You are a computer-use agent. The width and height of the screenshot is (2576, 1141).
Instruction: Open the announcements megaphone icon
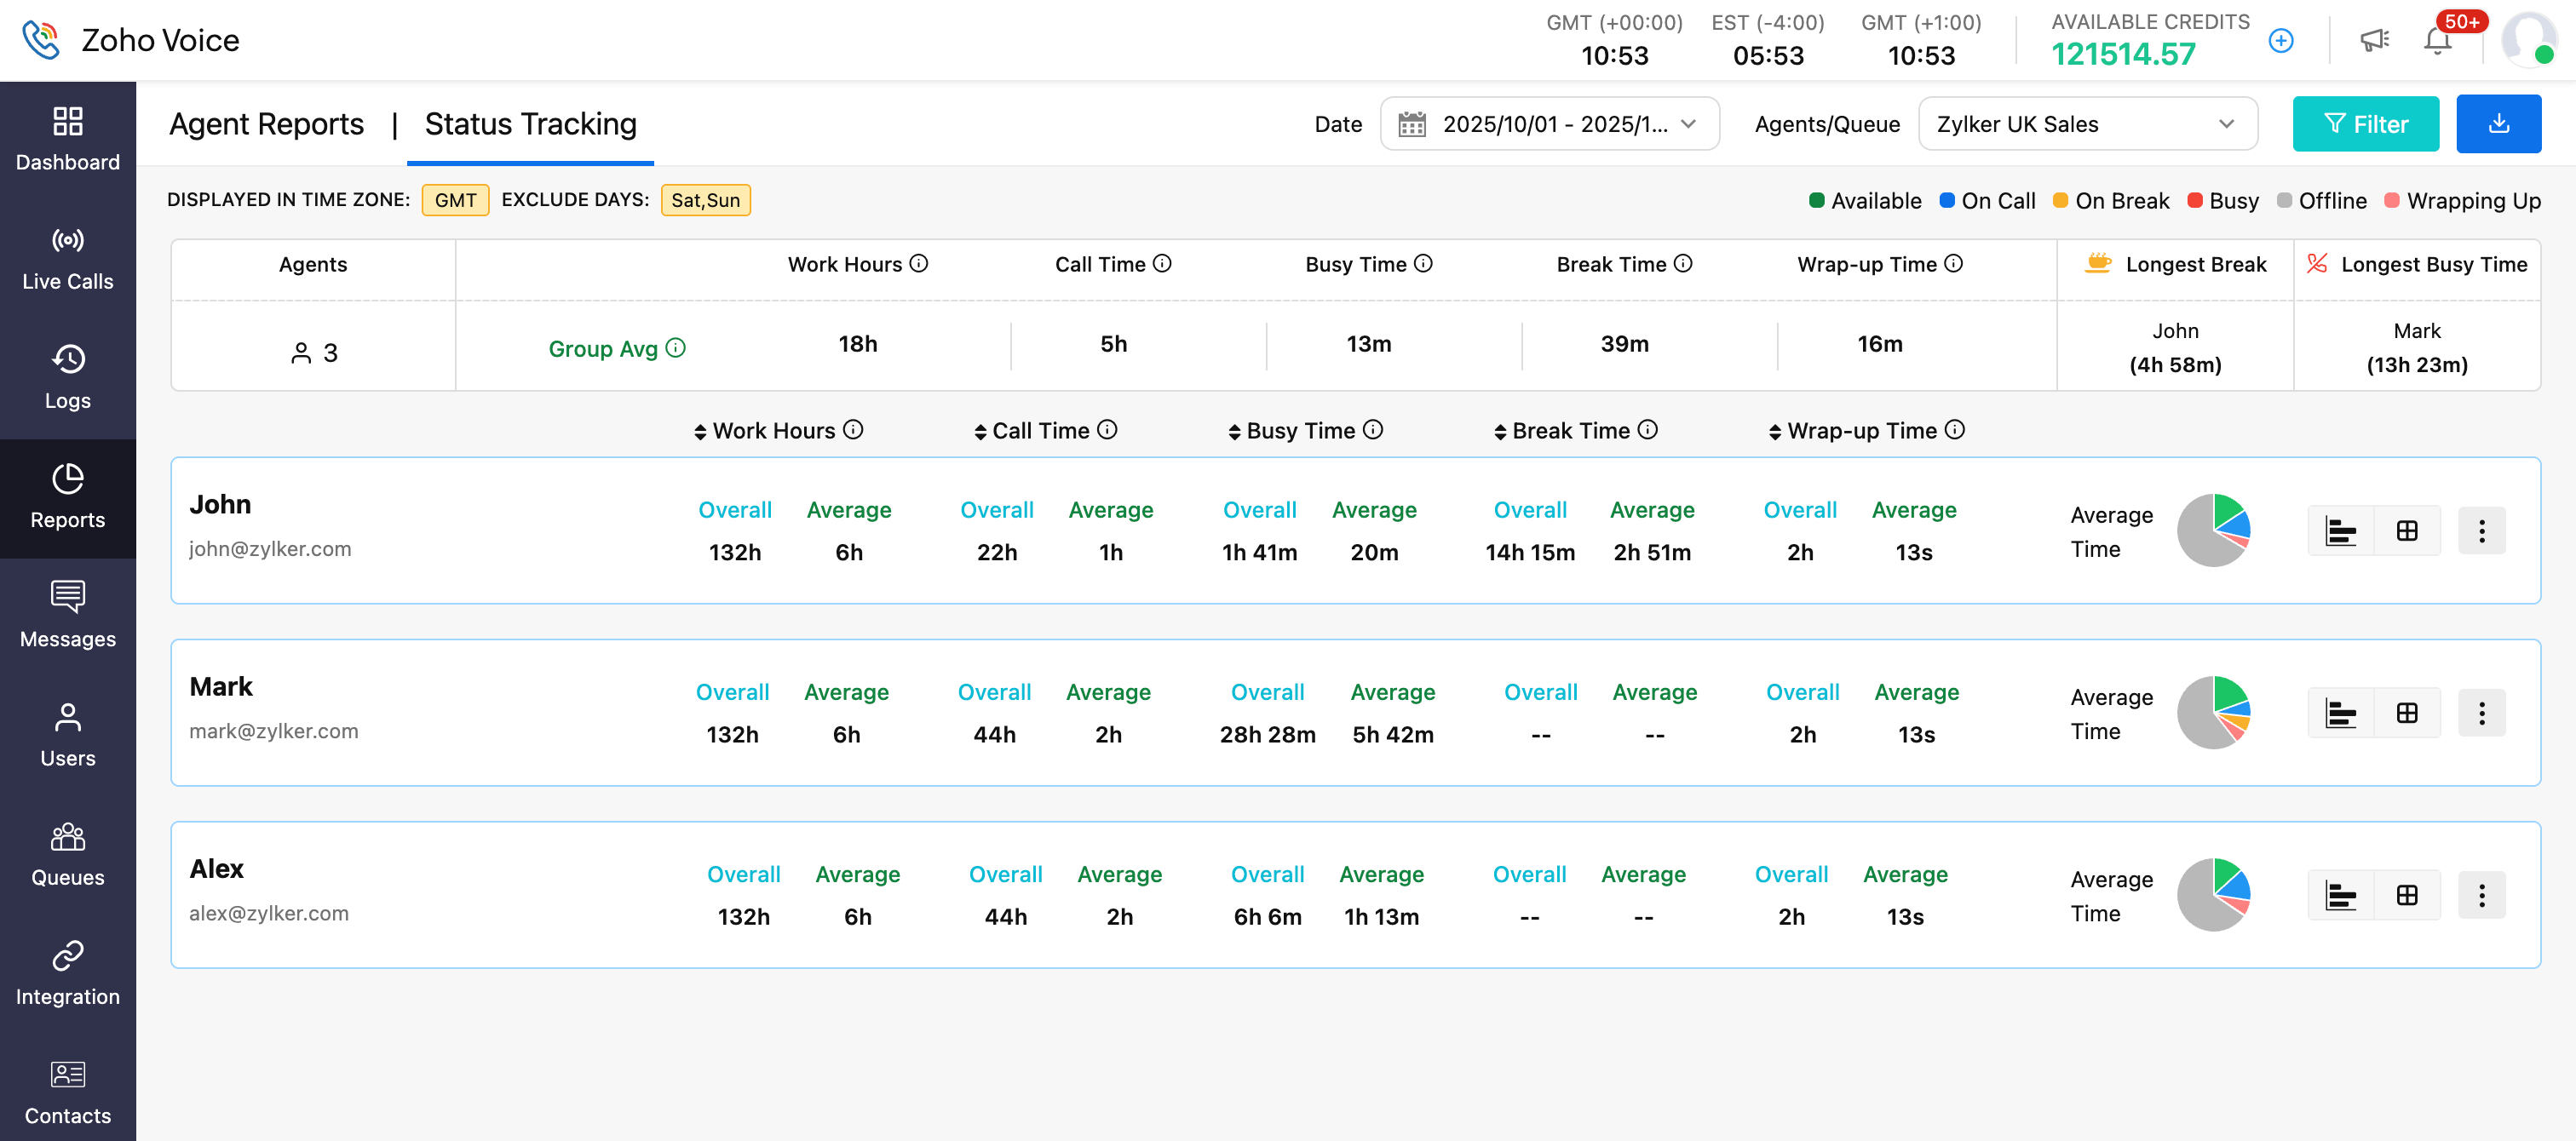pyautogui.click(x=2374, y=41)
